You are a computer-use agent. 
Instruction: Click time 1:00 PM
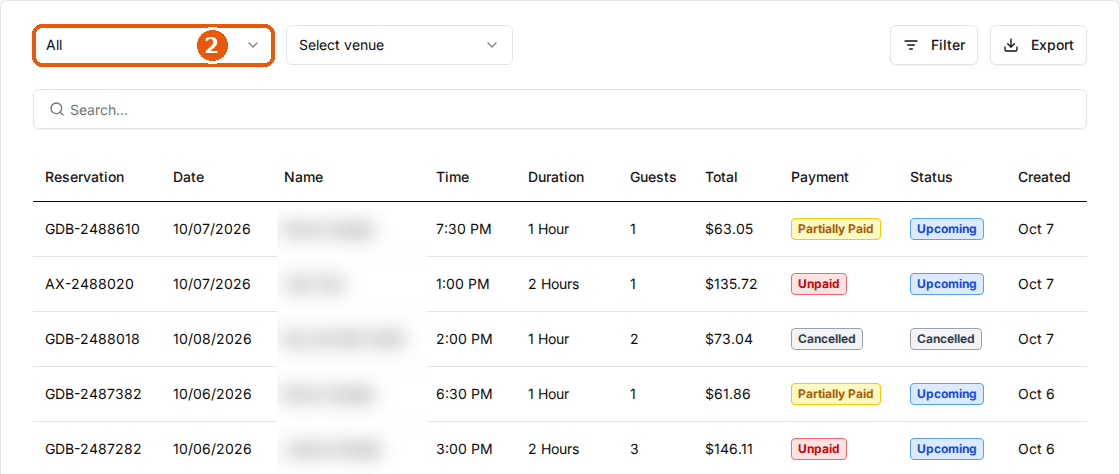coord(463,284)
